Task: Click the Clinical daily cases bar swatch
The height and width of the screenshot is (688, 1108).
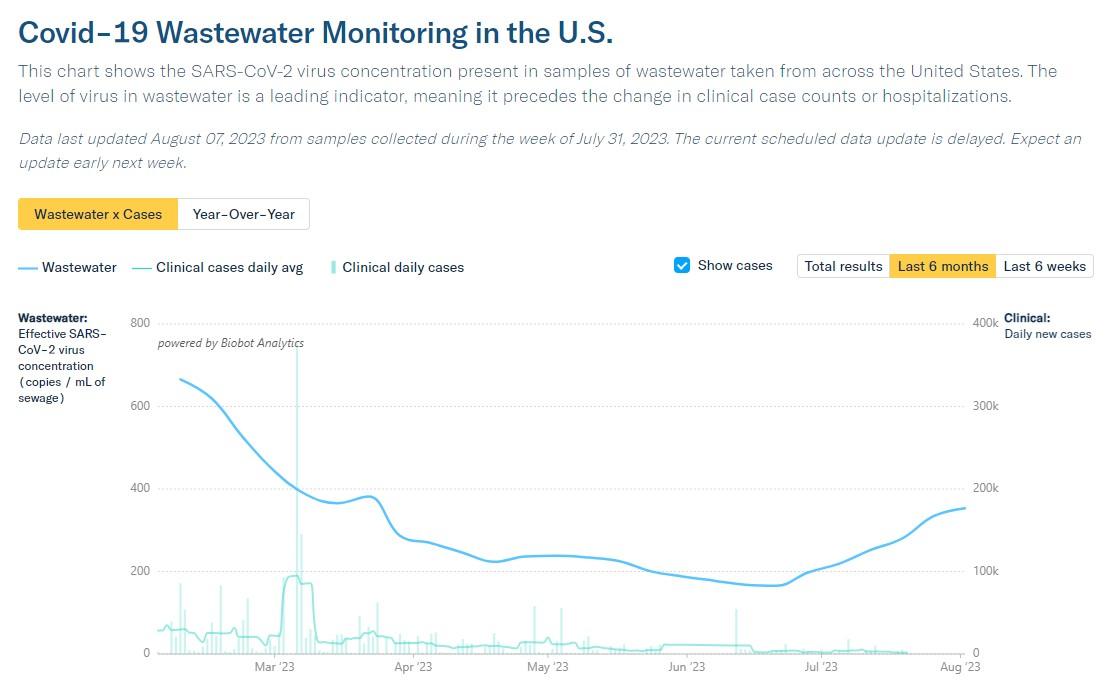Action: click(x=333, y=268)
